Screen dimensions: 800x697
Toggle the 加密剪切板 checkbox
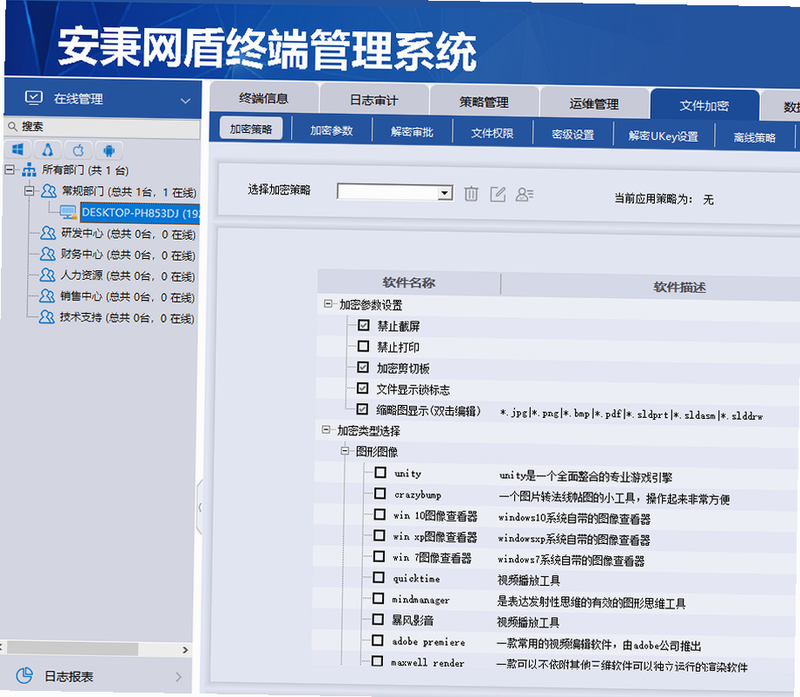pyautogui.click(x=363, y=367)
